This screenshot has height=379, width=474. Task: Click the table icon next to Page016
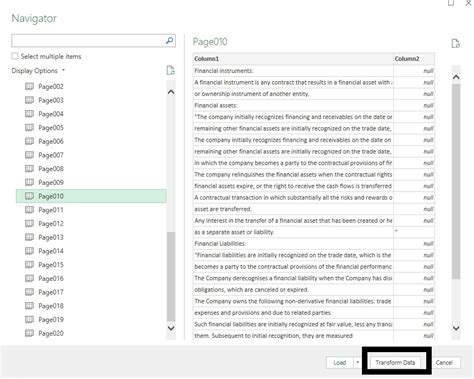point(29,278)
